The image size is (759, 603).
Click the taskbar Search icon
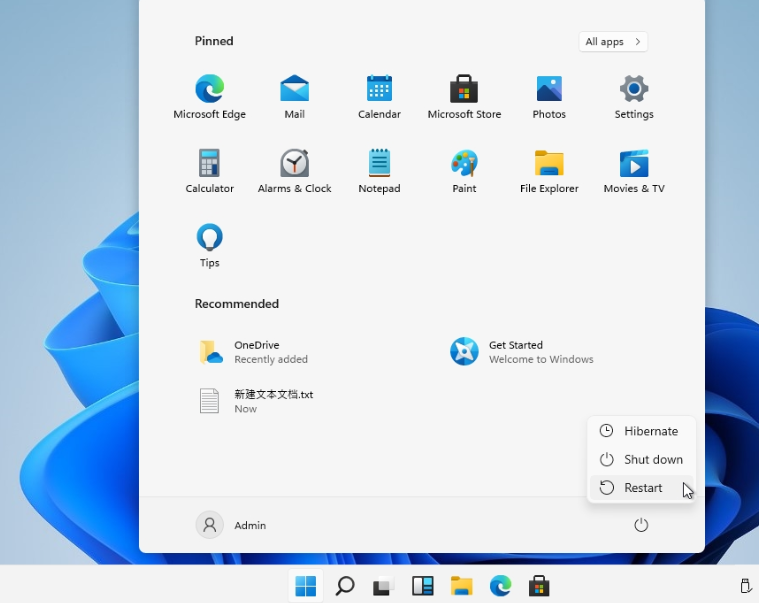pos(345,586)
